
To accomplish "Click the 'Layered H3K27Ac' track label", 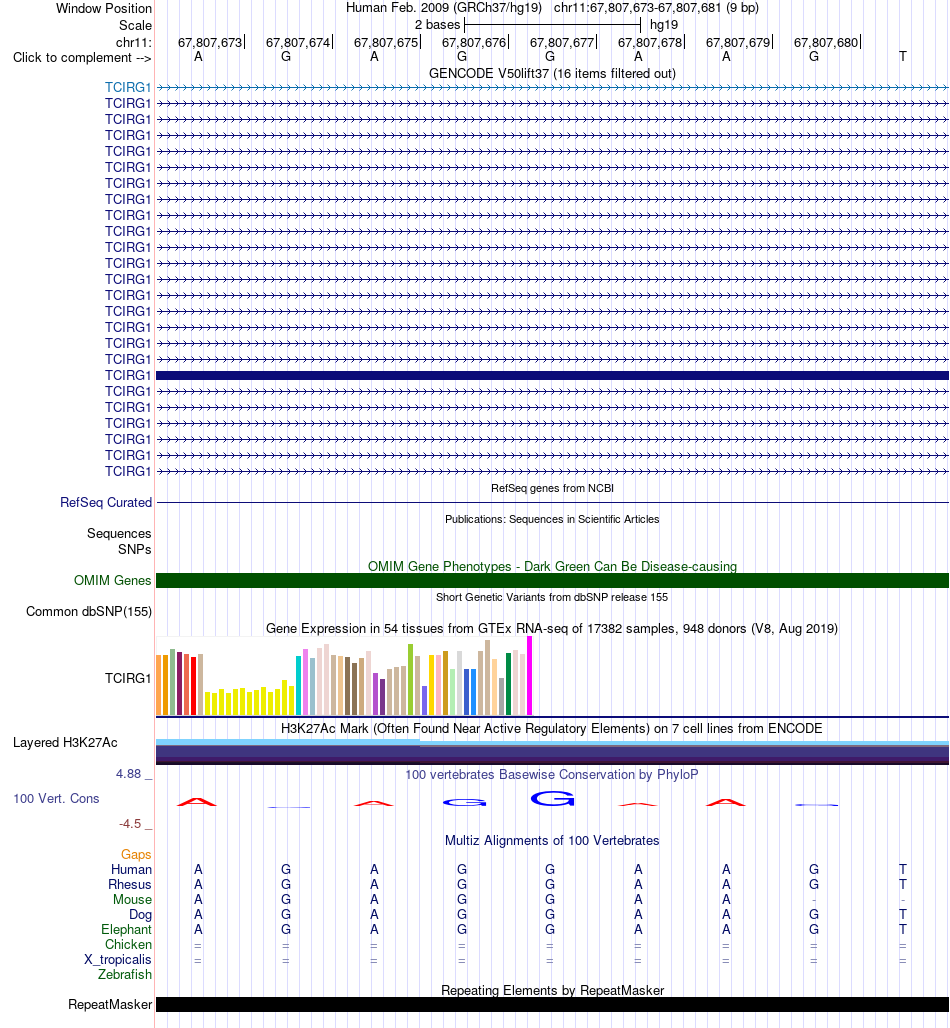I will [65, 743].
